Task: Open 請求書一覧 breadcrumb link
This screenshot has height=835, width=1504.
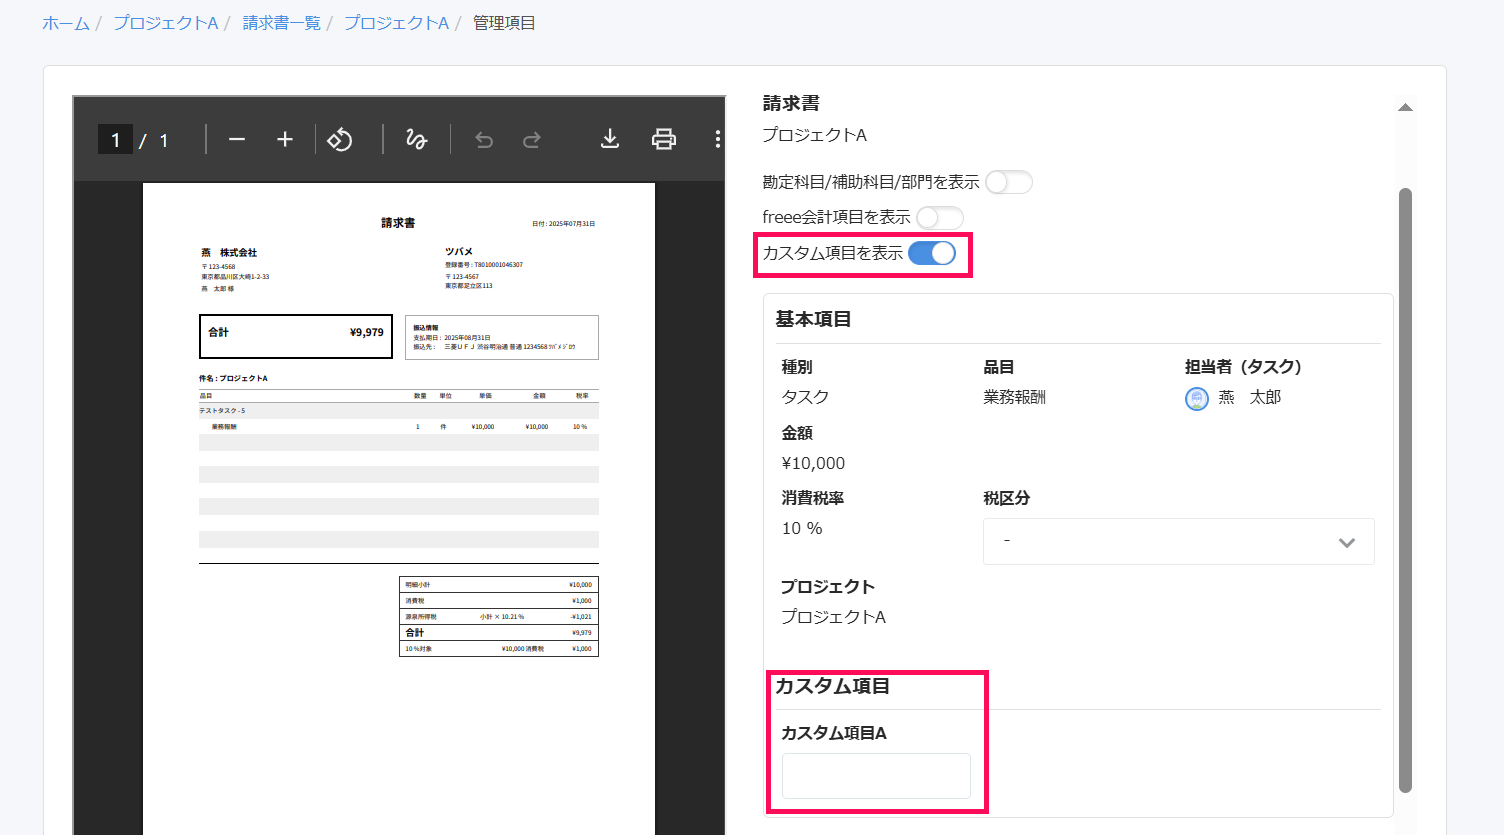Action: (x=282, y=23)
